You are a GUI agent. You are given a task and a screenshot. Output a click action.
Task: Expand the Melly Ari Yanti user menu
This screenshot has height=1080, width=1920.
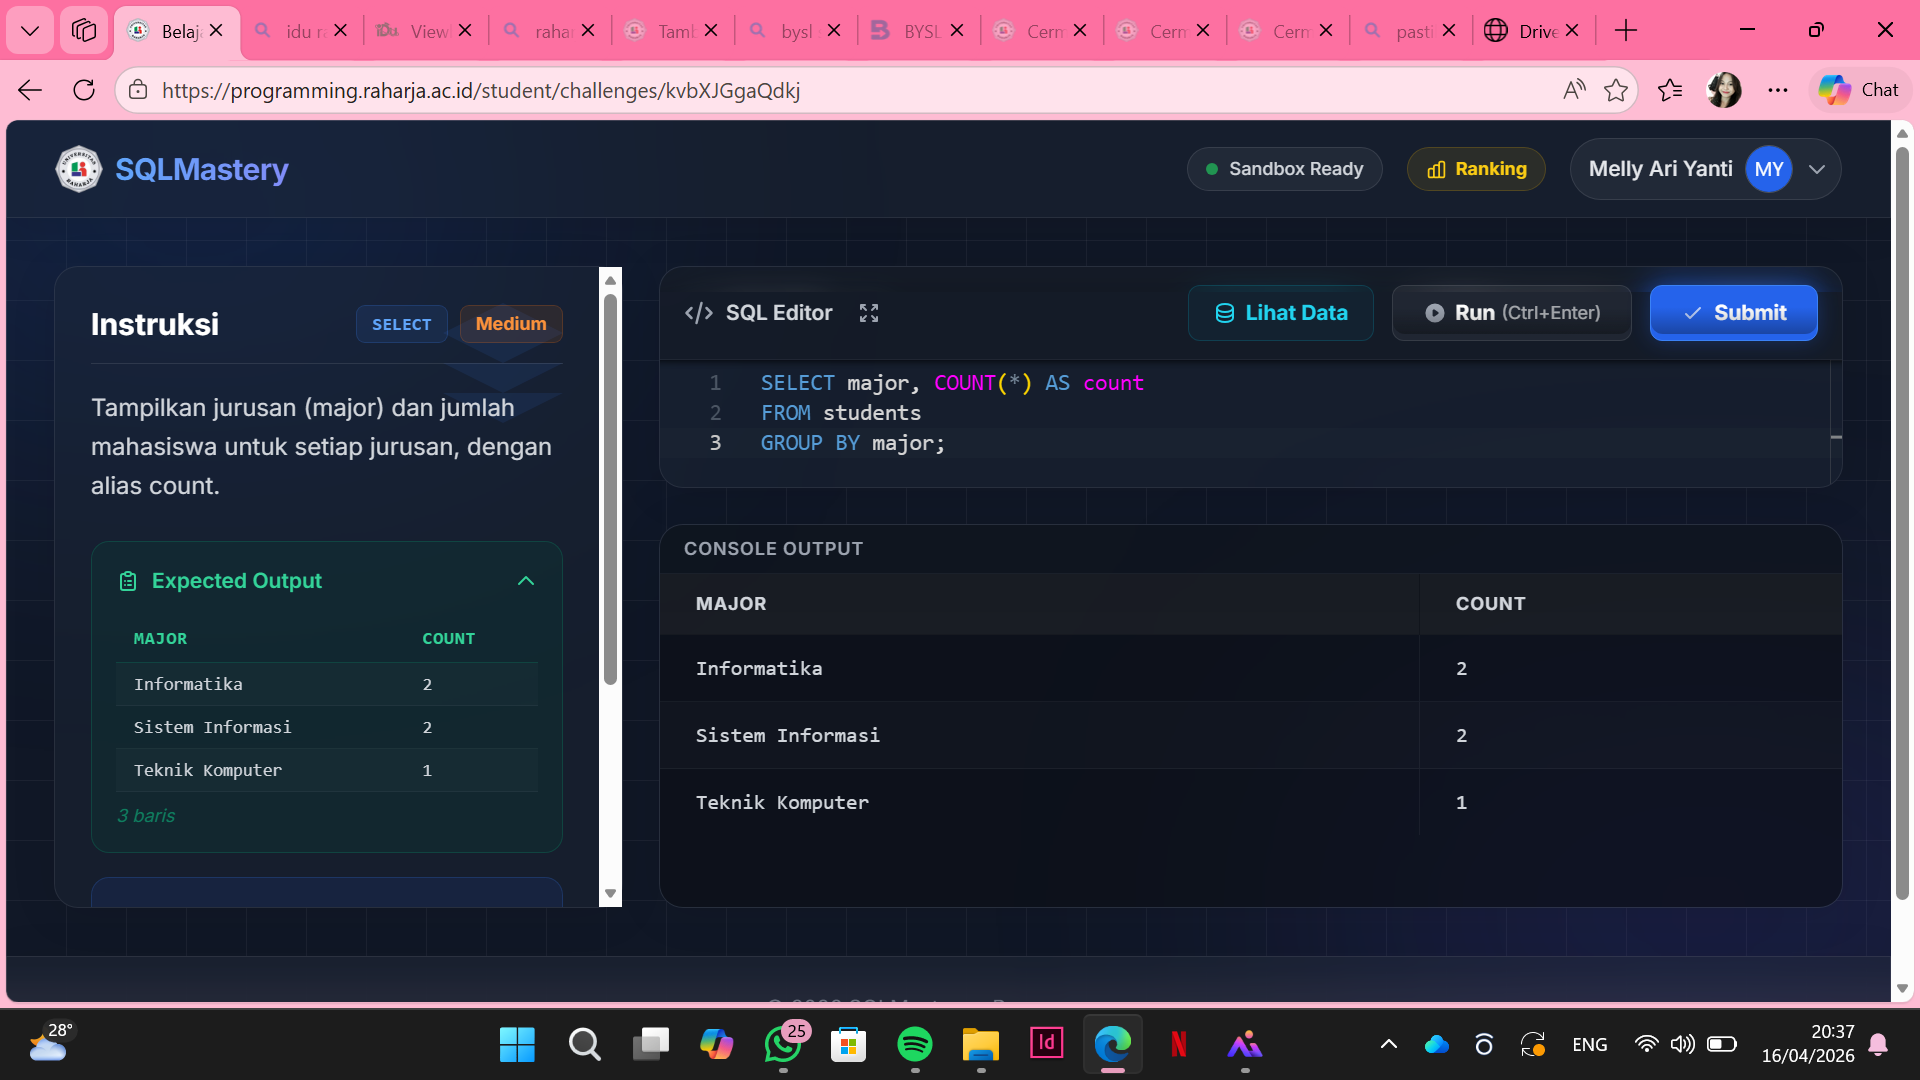click(1817, 169)
